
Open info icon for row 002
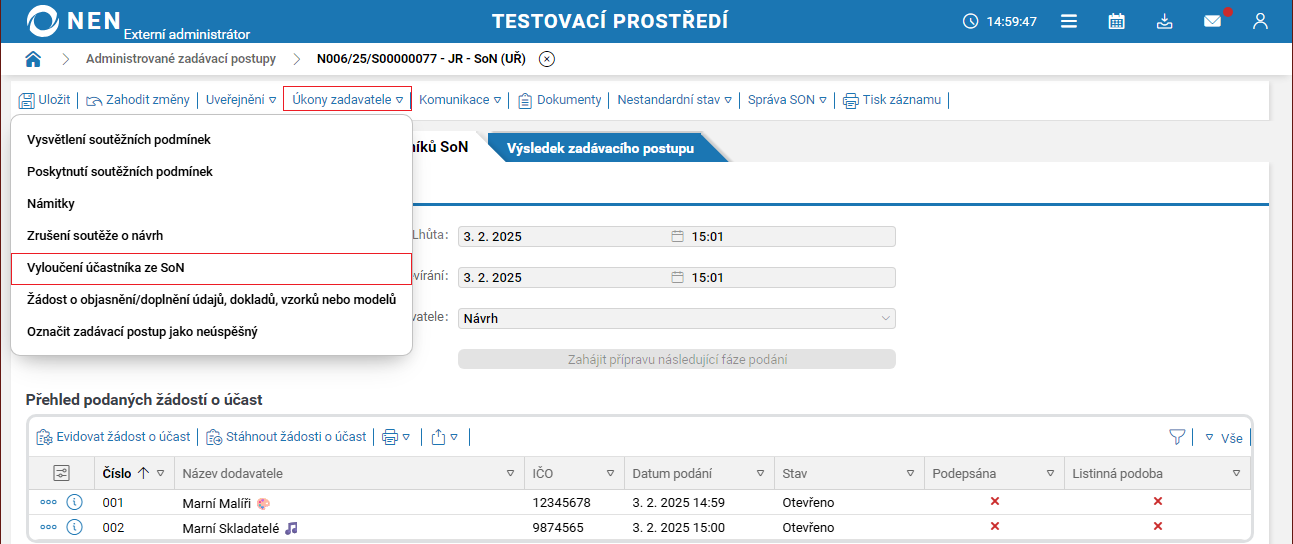point(74,527)
